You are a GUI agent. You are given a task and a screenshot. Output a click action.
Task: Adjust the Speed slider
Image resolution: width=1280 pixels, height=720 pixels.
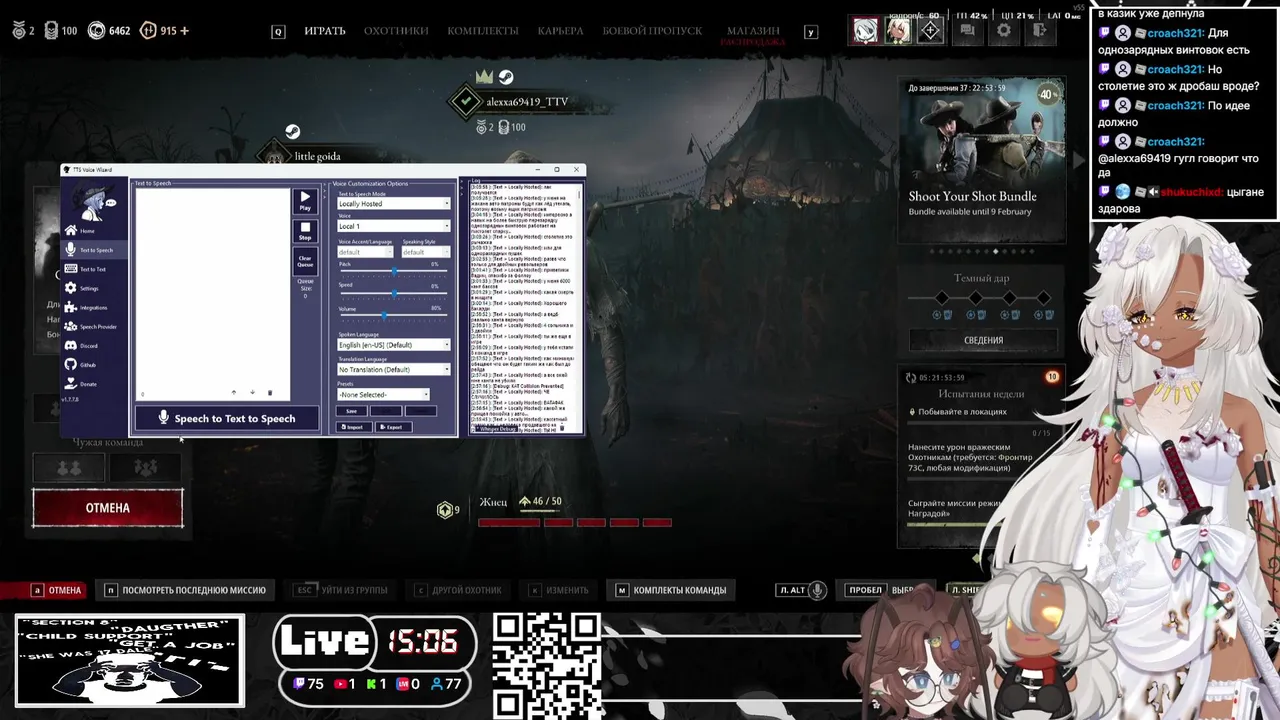coord(394,293)
